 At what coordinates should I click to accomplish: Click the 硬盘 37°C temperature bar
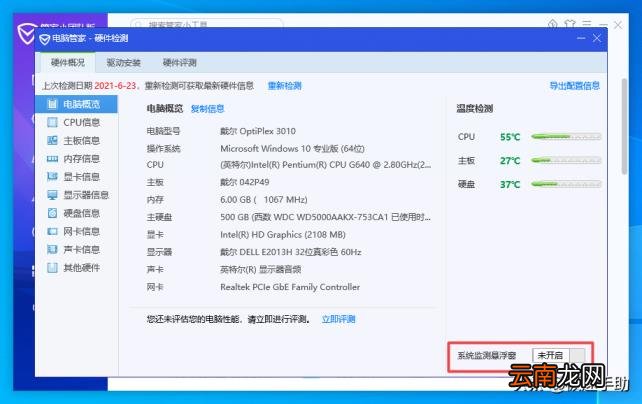[x=566, y=184]
